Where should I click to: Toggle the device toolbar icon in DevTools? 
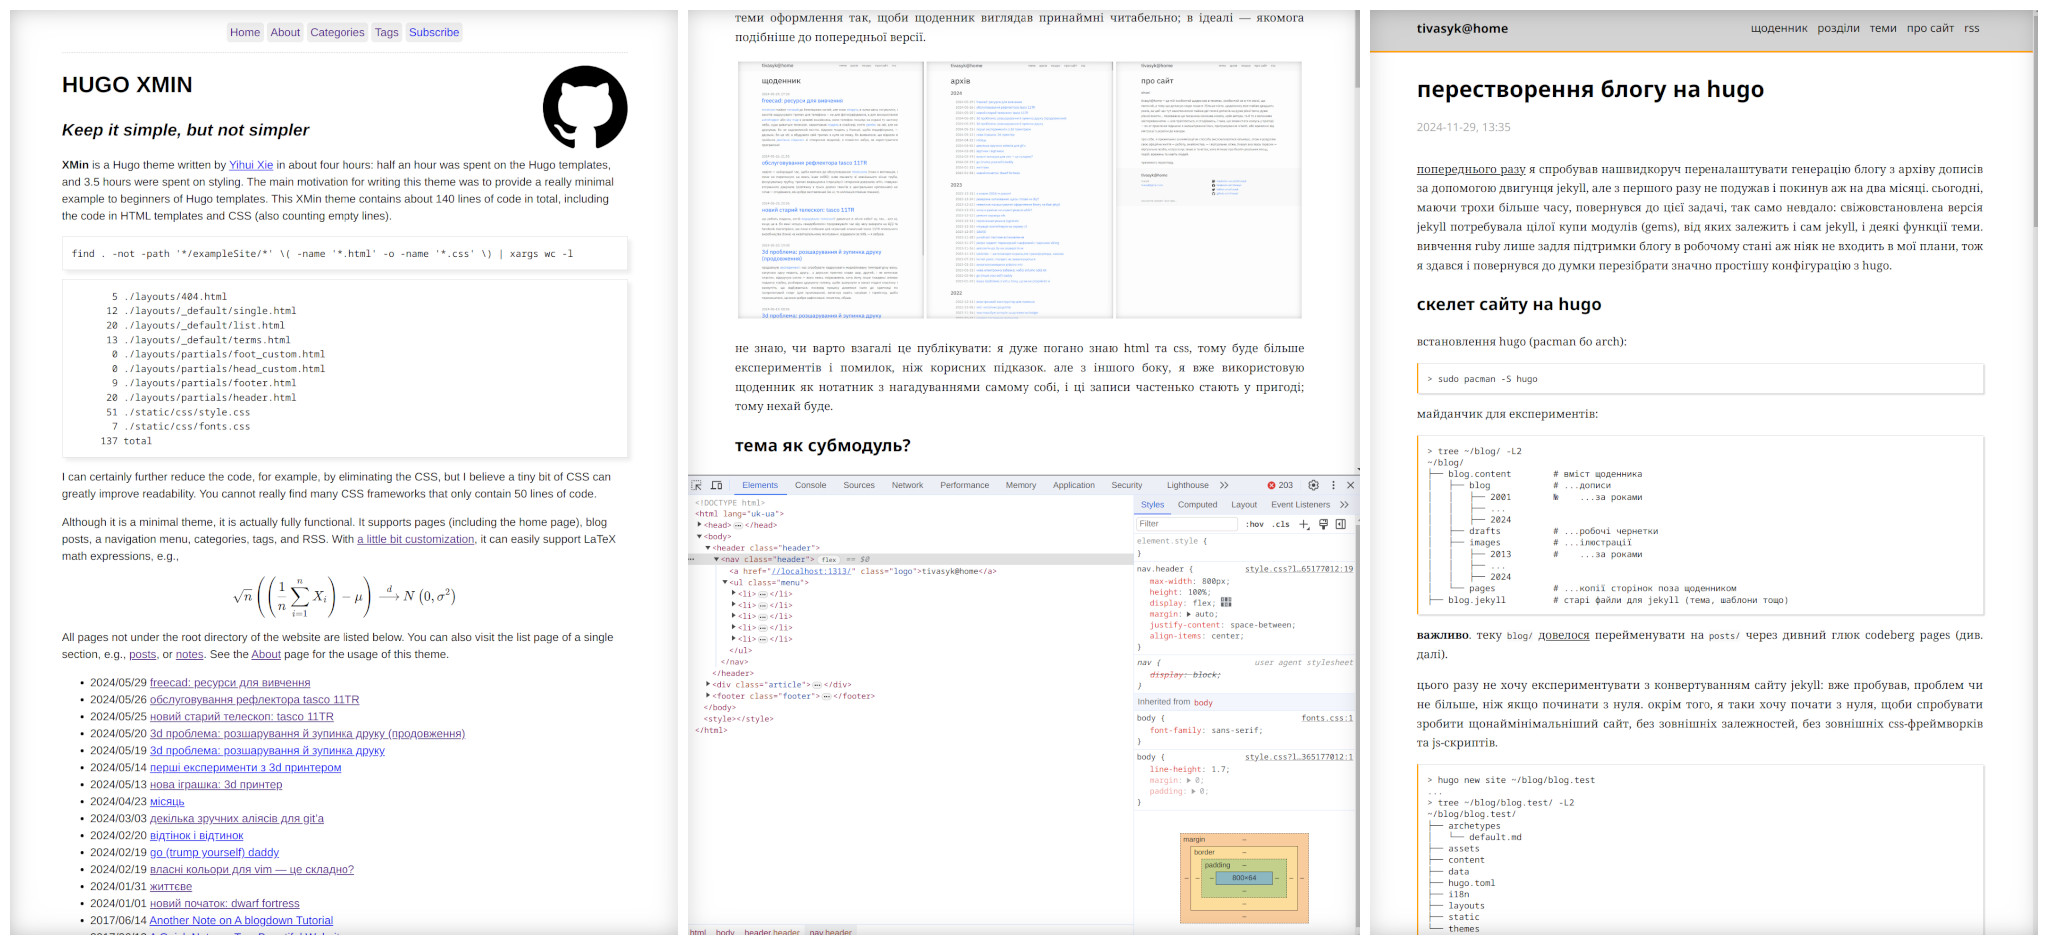(717, 485)
